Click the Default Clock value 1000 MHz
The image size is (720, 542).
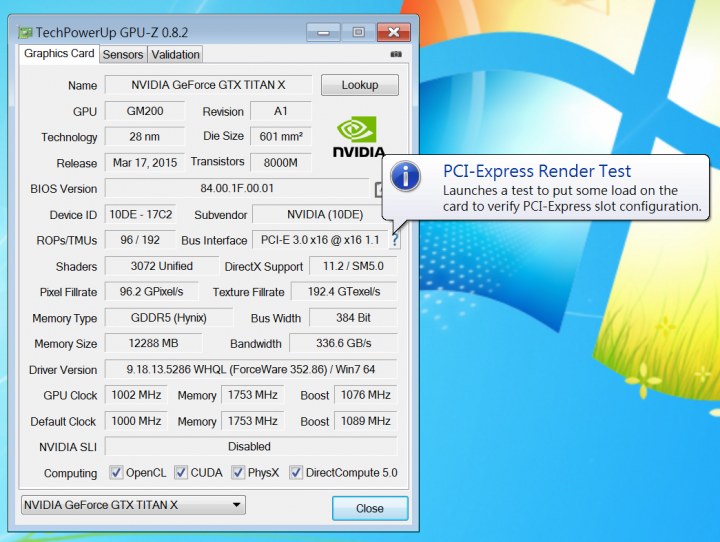point(136,421)
